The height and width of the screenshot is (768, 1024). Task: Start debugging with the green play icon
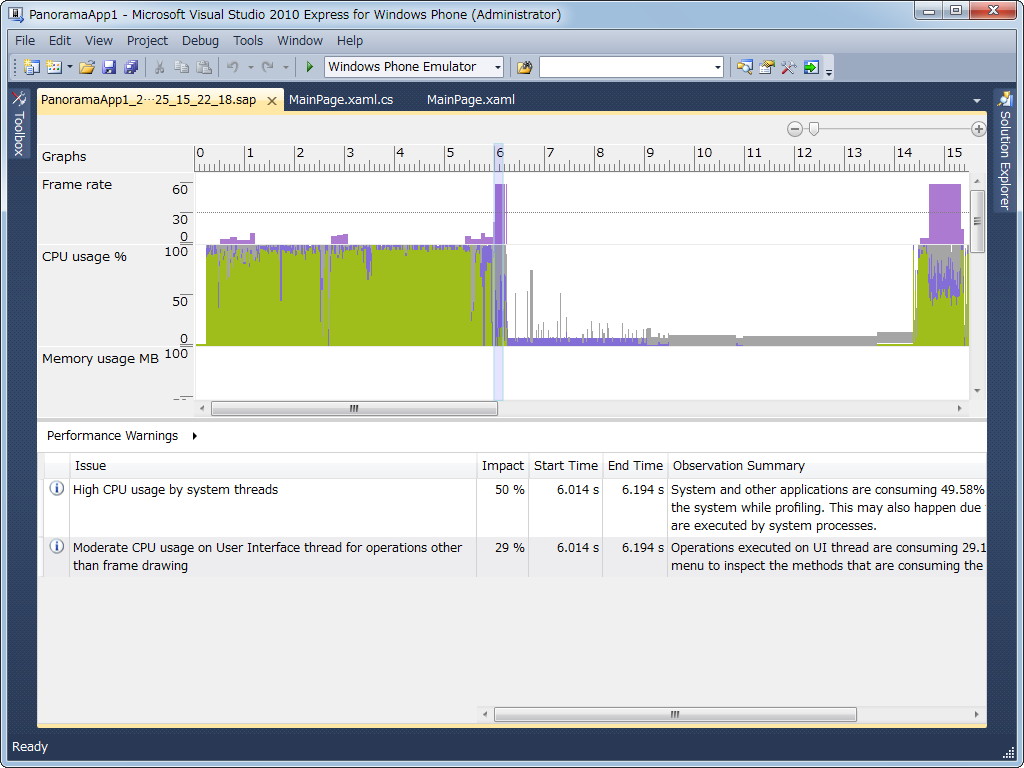click(310, 67)
